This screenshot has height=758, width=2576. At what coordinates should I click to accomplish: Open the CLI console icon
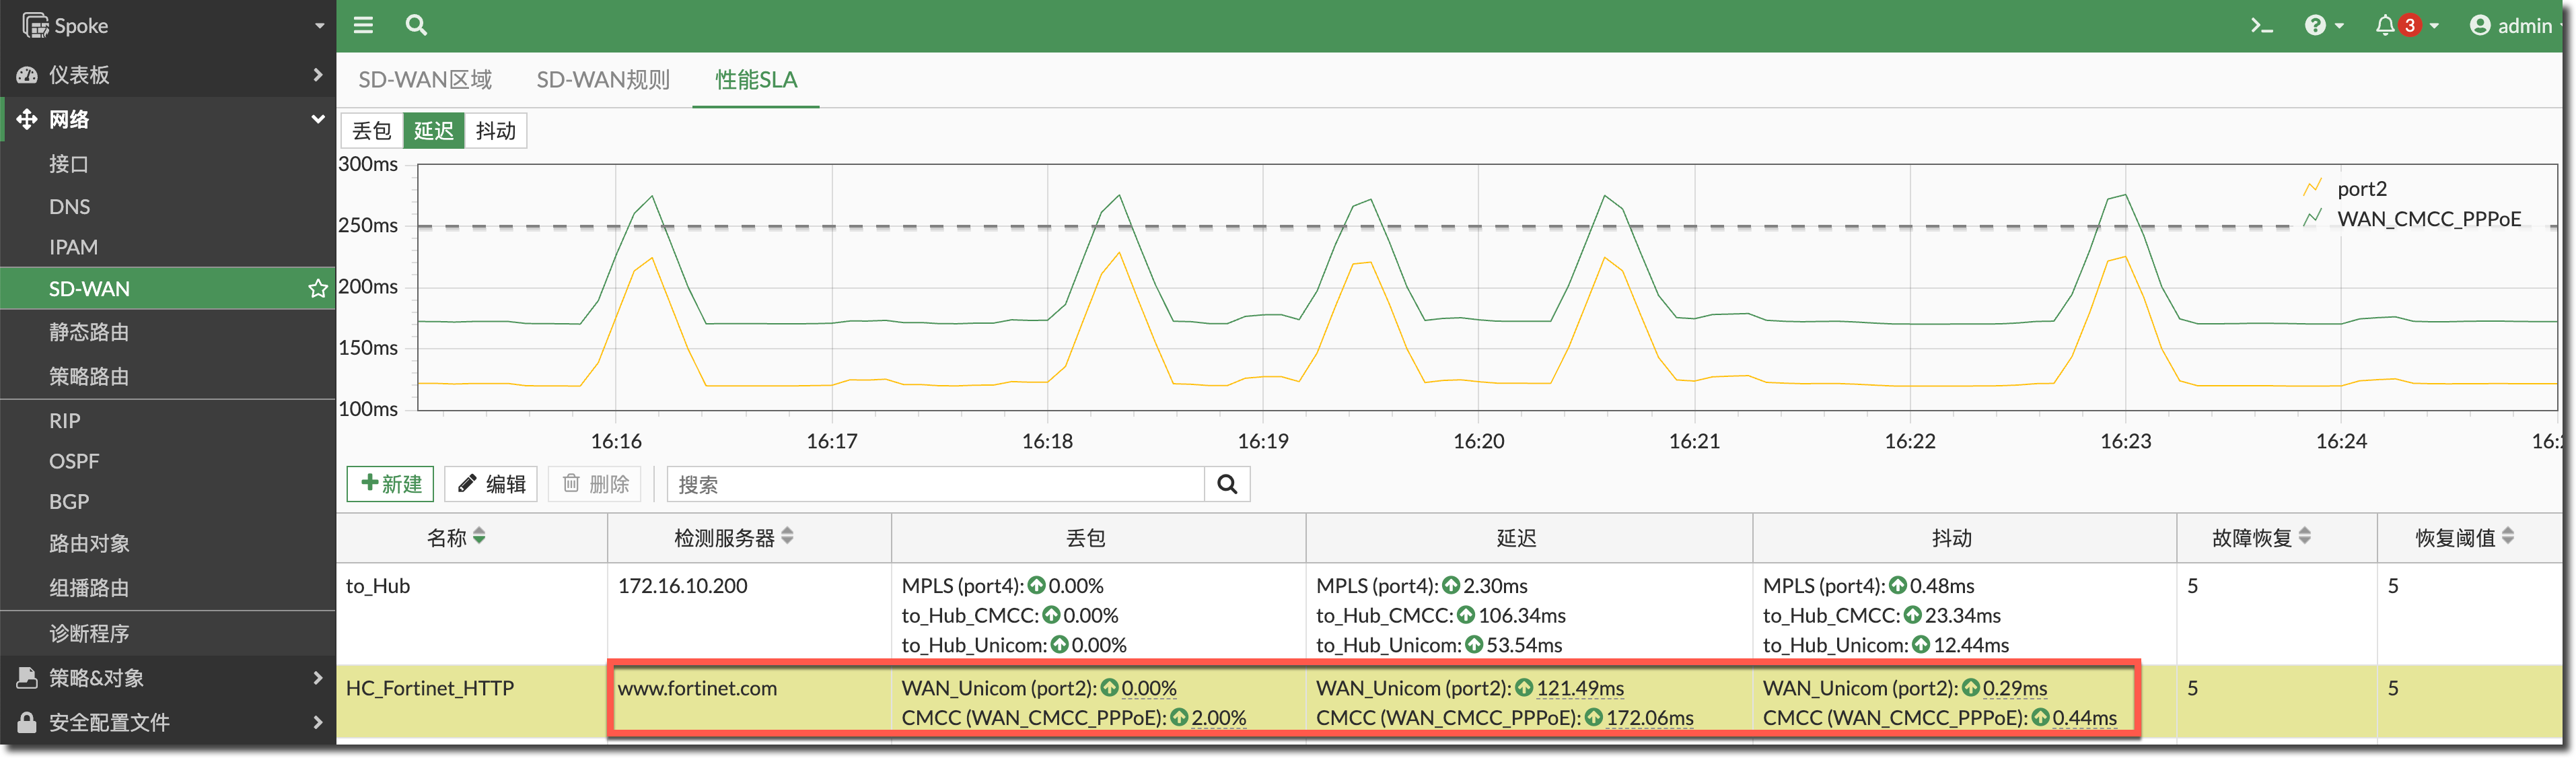pos(2261,26)
